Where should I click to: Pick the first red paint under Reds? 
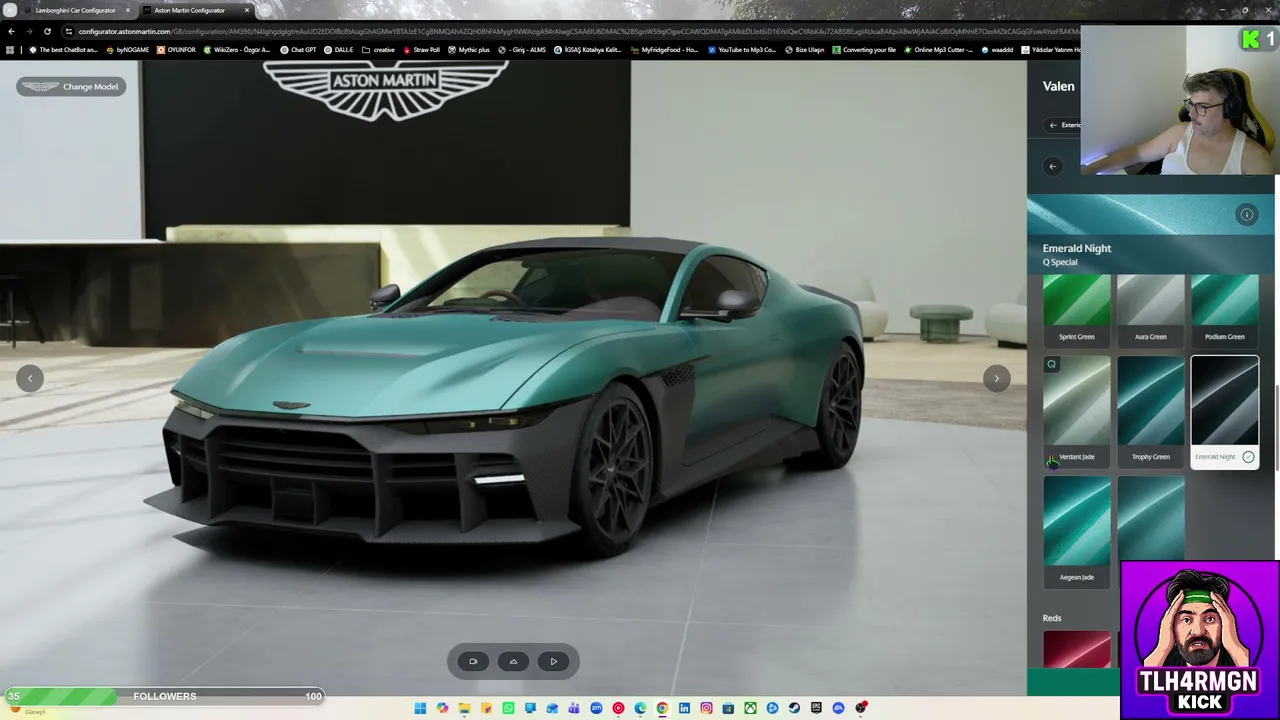coord(1077,649)
